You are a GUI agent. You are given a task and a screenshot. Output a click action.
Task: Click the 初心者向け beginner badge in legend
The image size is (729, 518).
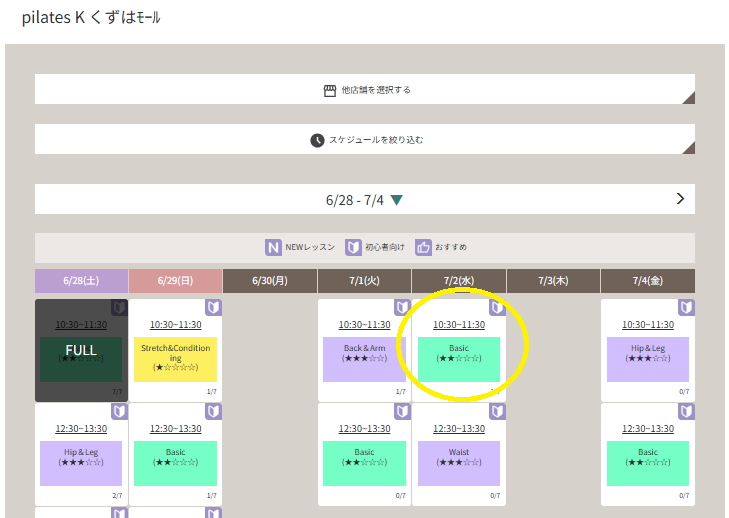[353, 248]
